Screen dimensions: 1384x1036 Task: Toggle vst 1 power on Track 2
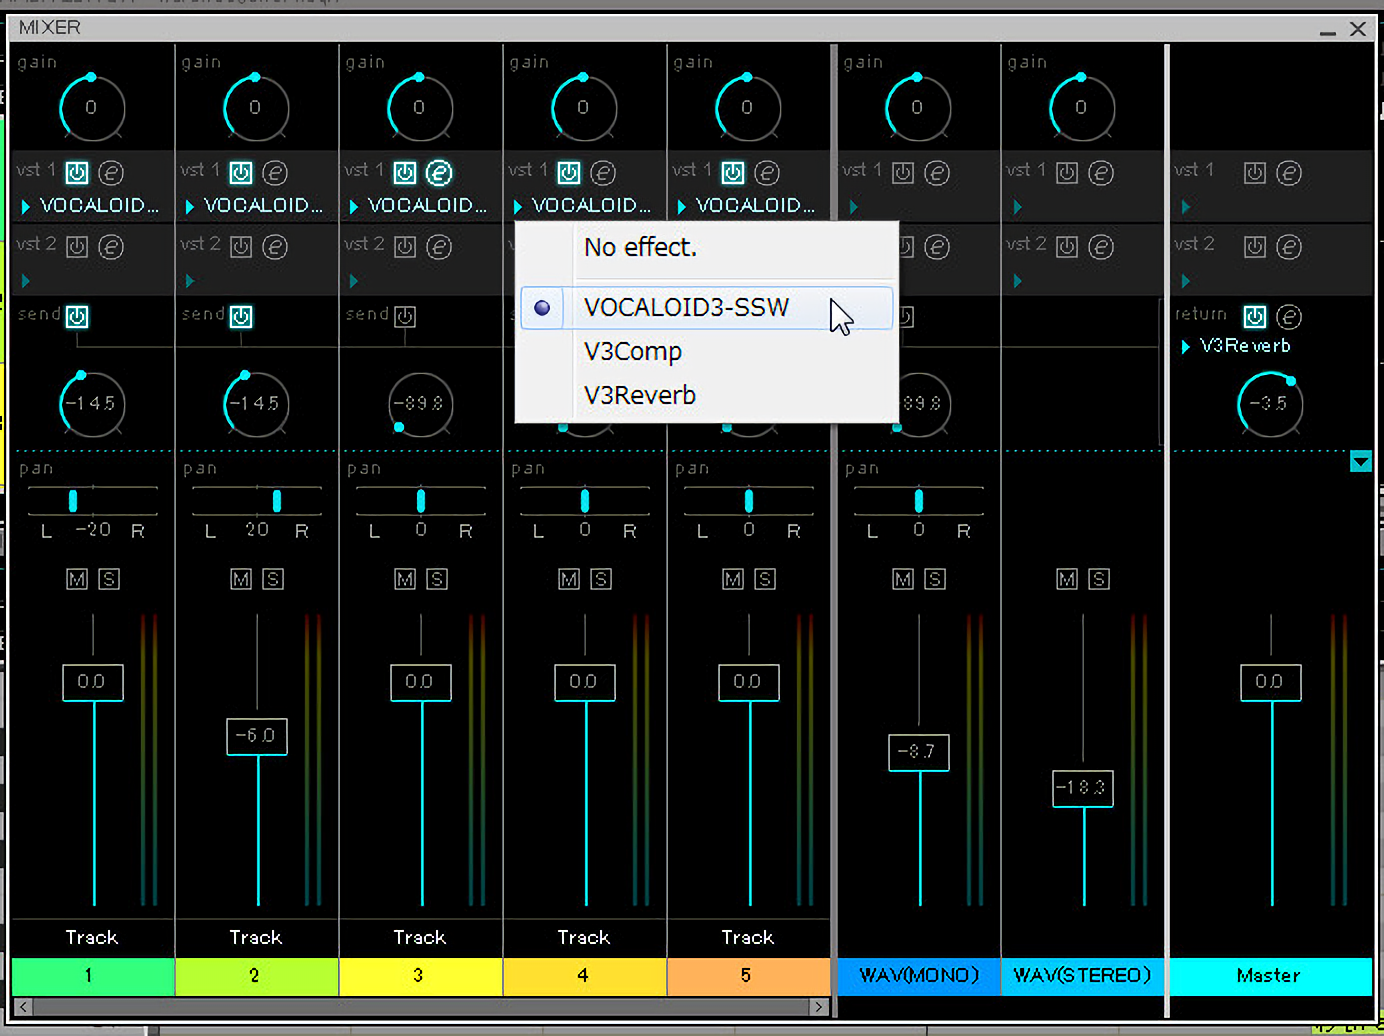point(241,173)
